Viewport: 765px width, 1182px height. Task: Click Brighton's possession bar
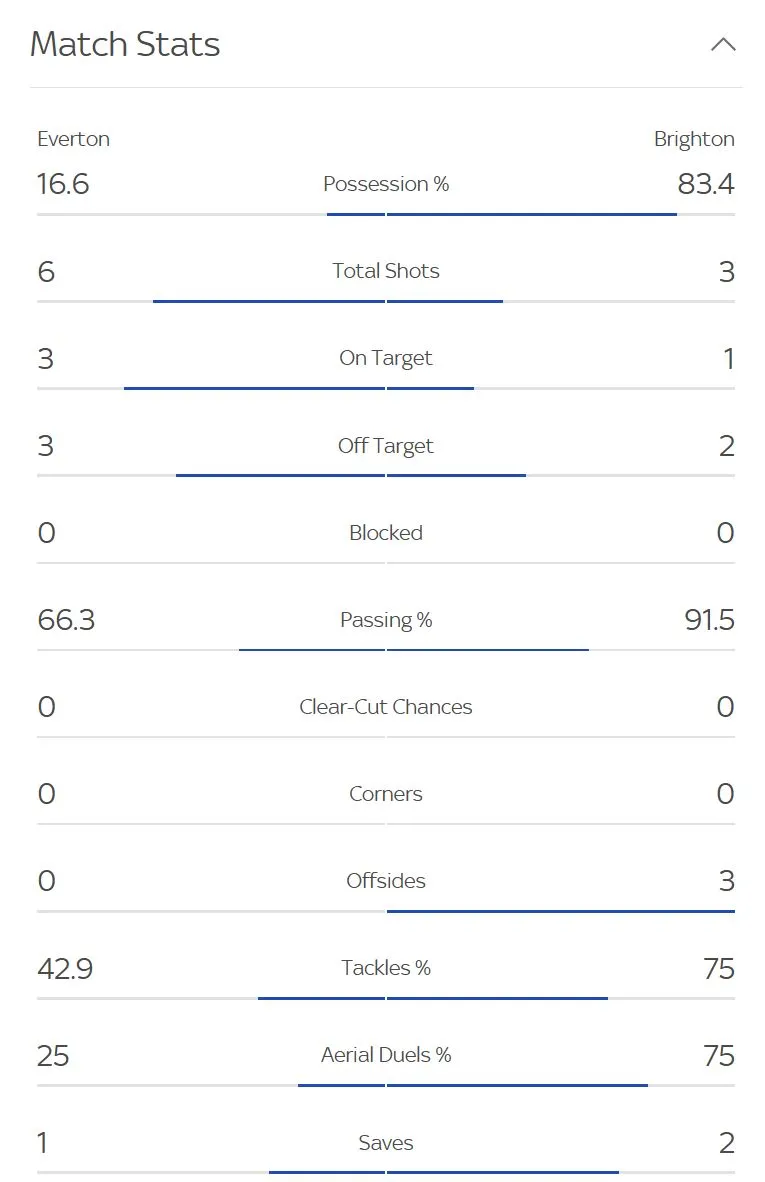coord(530,213)
